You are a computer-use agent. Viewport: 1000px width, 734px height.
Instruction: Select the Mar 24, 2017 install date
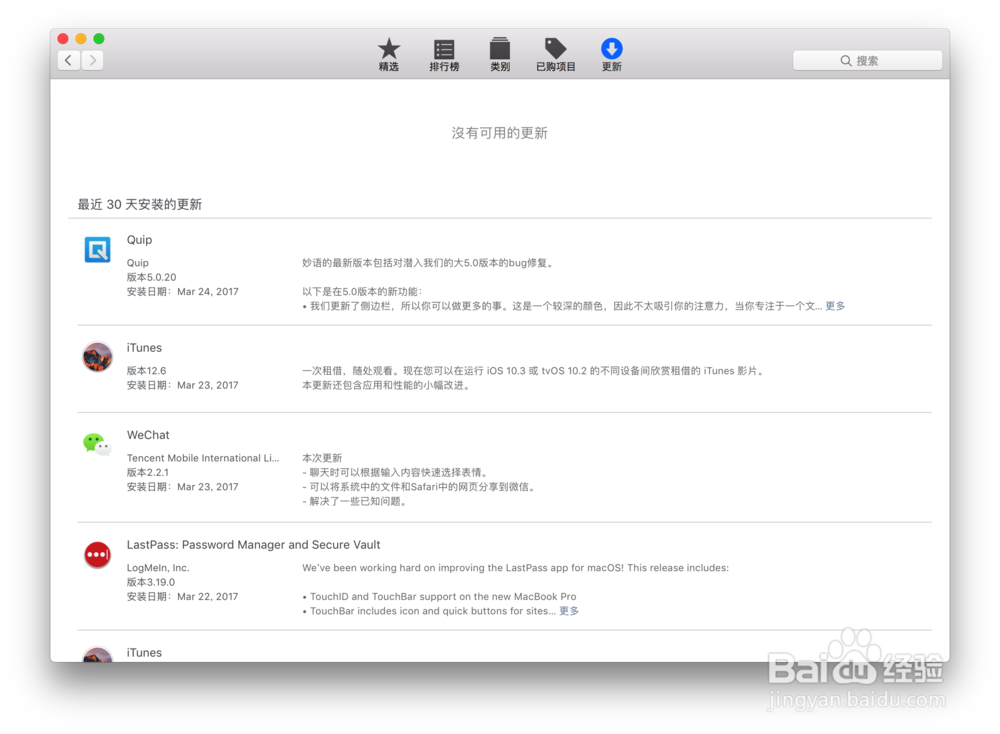208,291
